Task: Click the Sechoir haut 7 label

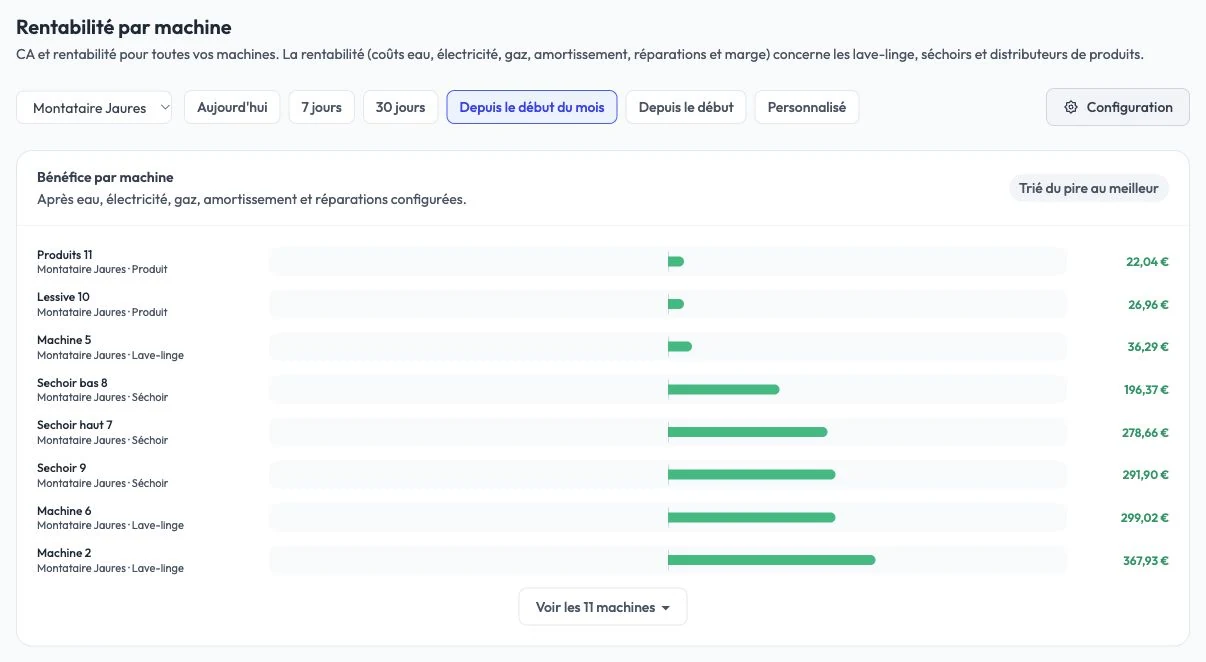Action: [75, 425]
